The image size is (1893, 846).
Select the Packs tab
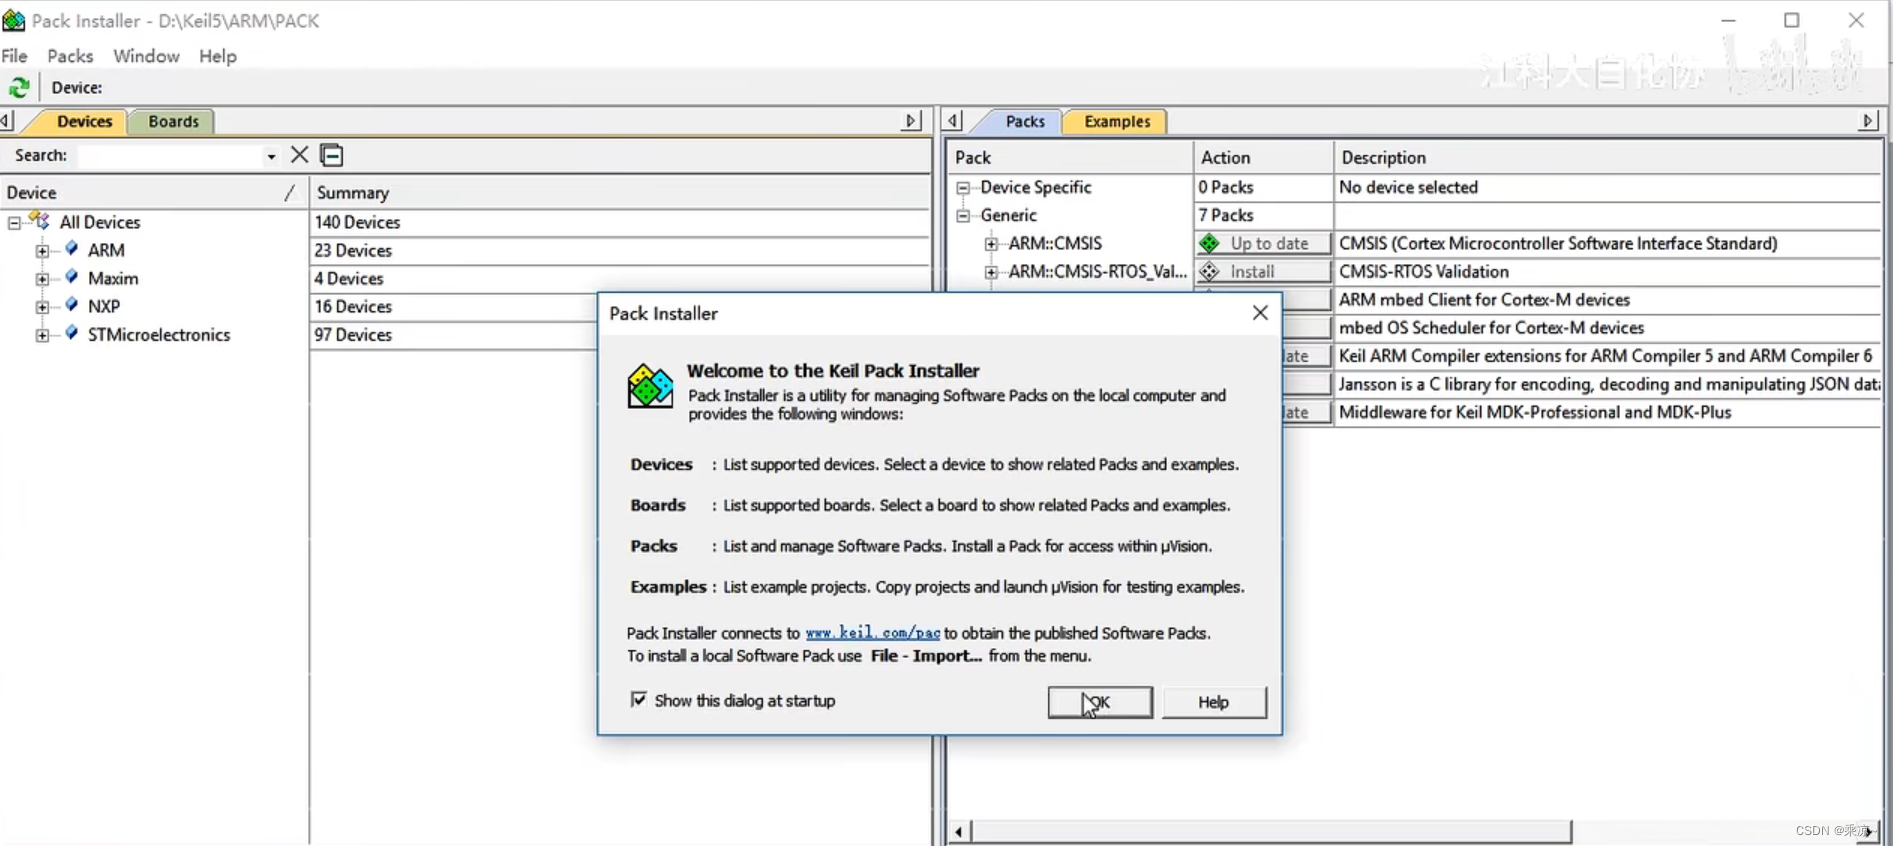(x=1024, y=121)
